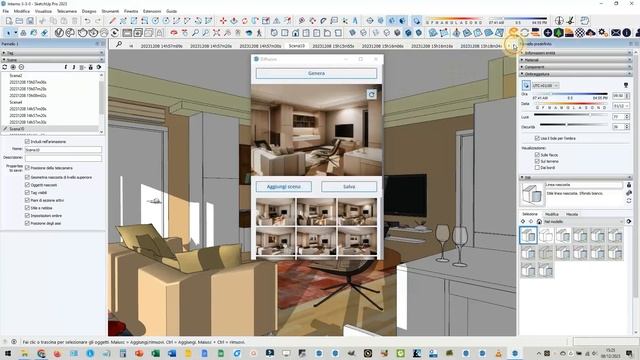Viewport: 640px width, 360px height.
Task: Open the 'Nel modello' styles dropdown
Action: tap(584, 222)
